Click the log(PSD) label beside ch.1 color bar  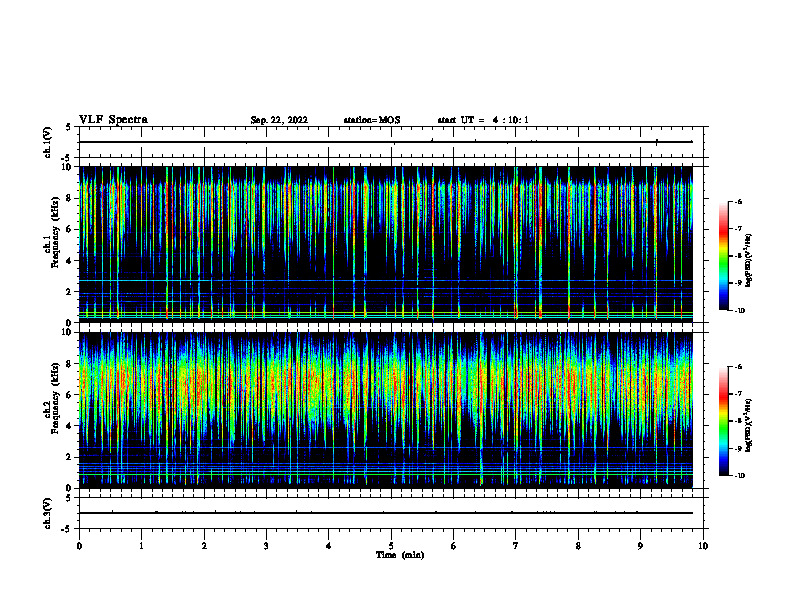[748, 261]
